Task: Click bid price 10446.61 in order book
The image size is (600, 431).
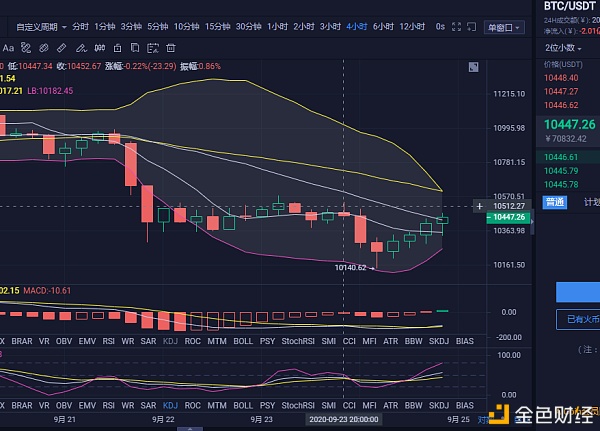Action: tap(561, 157)
